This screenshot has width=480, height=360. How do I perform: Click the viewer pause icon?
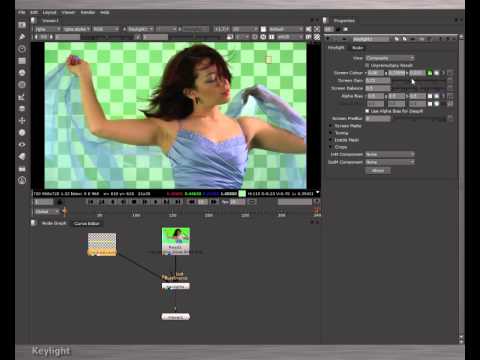pos(272,37)
